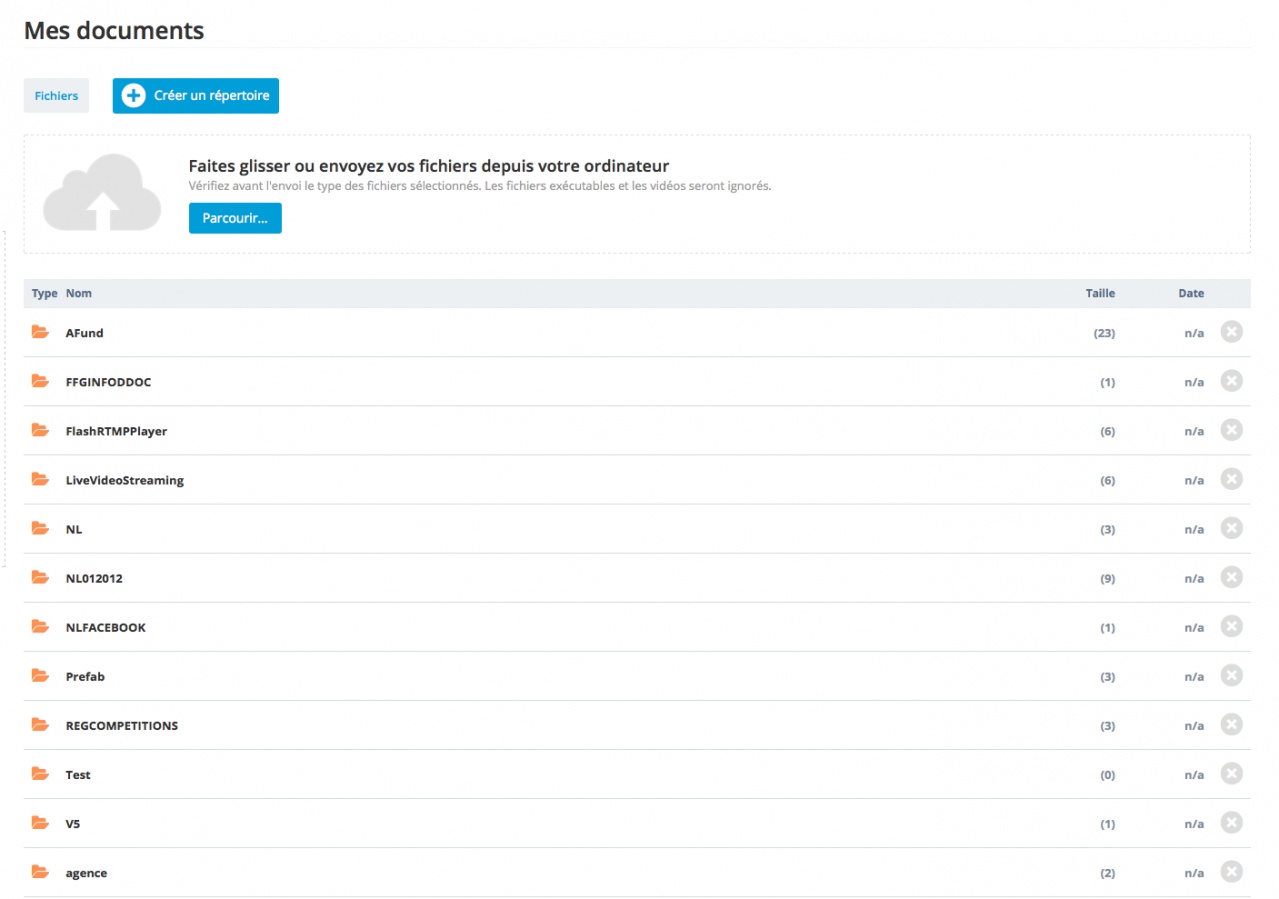This screenshot has height=899, width=1279.
Task: Delete the NL012012 folder via its X icon
Action: (1231, 577)
